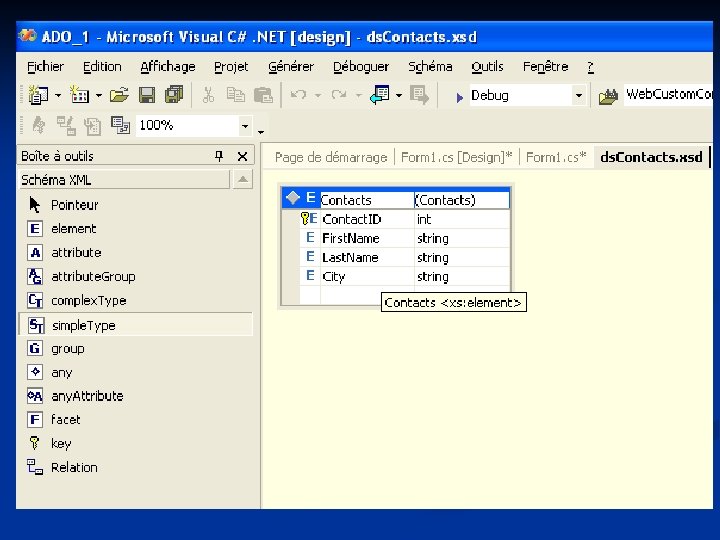Click the Save floppy disk icon
The width and height of the screenshot is (720, 540).
point(147,95)
